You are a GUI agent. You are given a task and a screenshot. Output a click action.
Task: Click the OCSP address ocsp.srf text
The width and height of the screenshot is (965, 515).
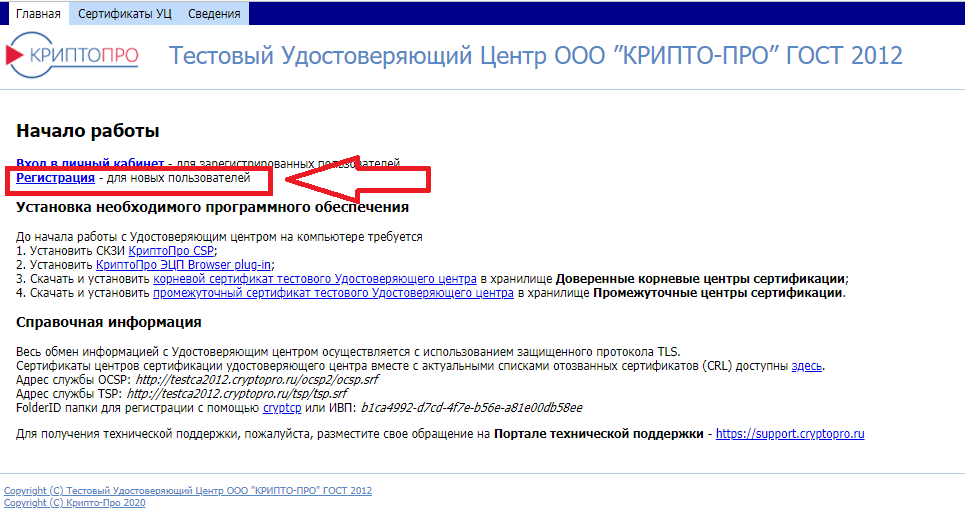pyautogui.click(x=257, y=380)
